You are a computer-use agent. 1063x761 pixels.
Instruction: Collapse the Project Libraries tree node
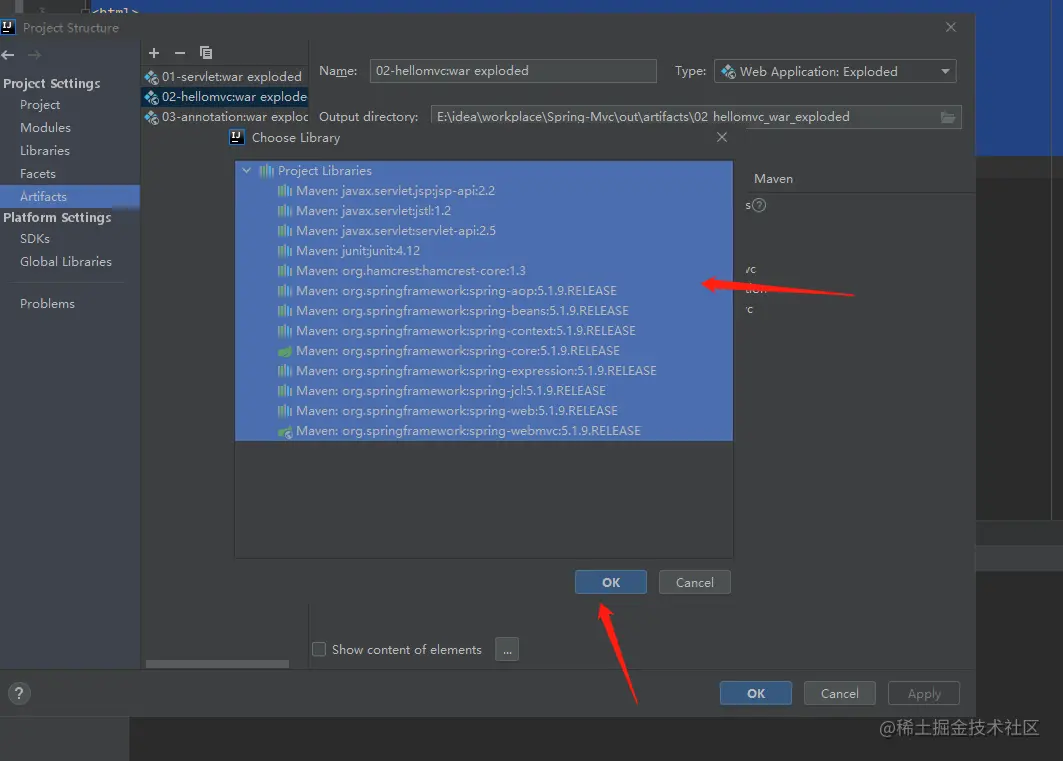coord(247,171)
